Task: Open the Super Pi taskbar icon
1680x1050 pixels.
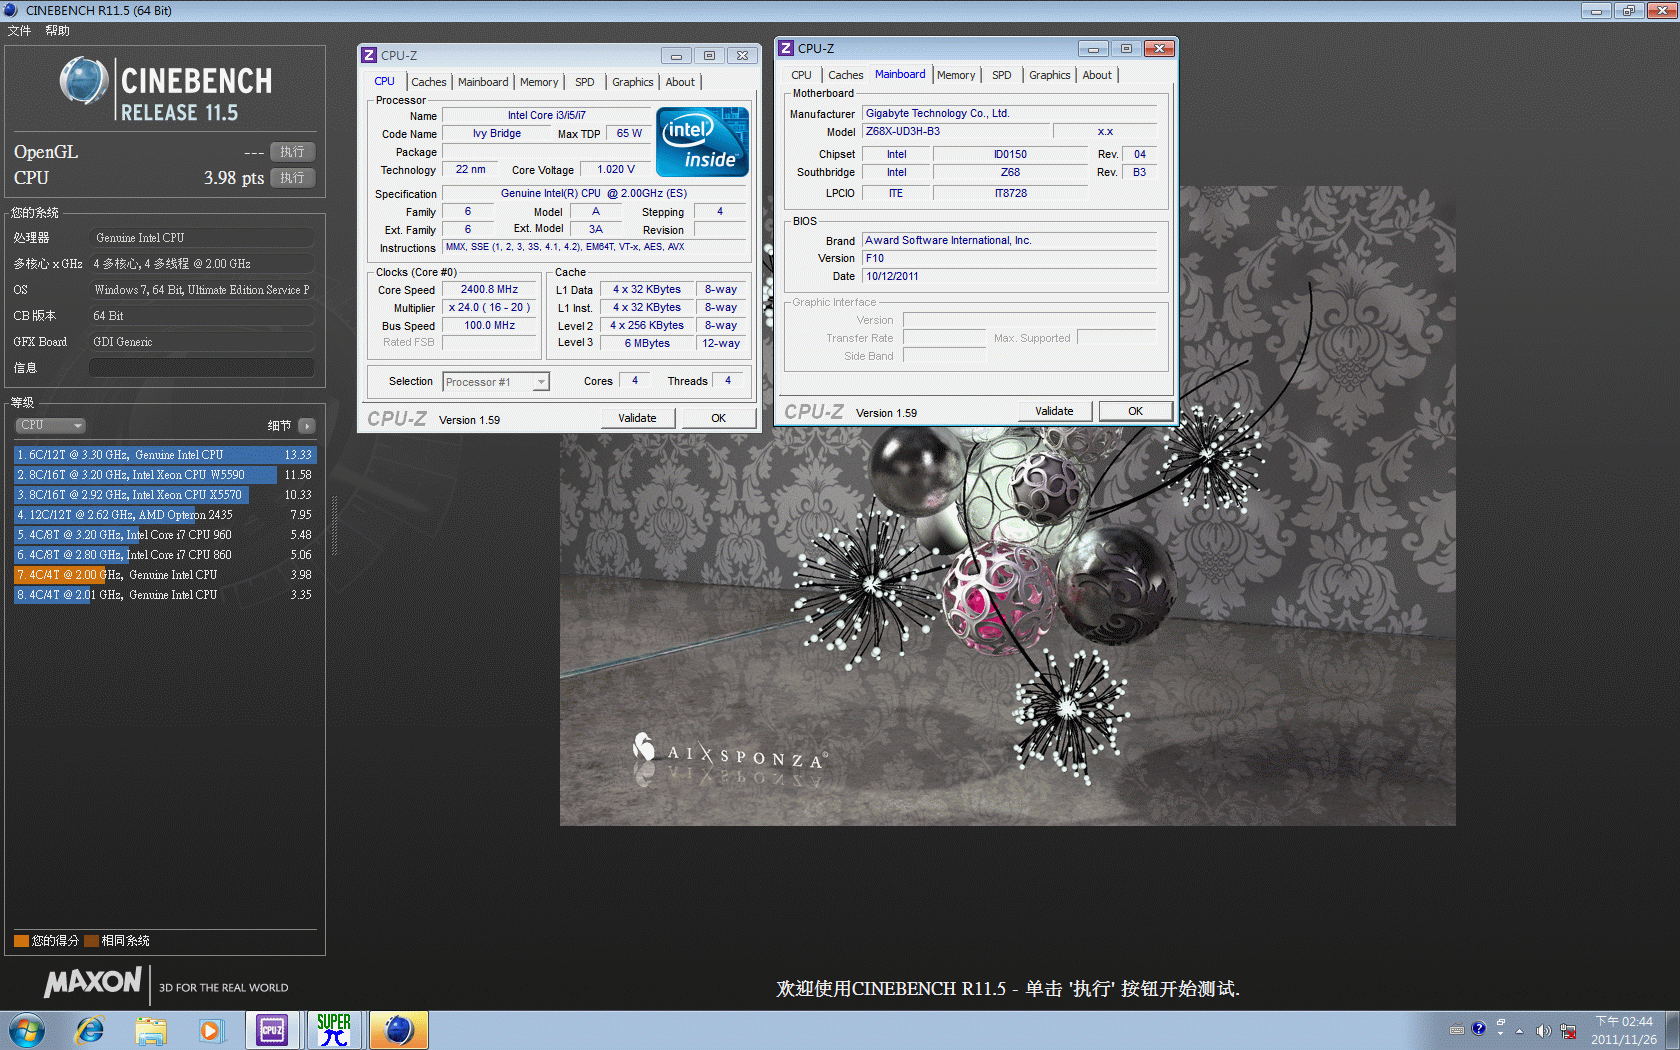Action: [334, 1030]
